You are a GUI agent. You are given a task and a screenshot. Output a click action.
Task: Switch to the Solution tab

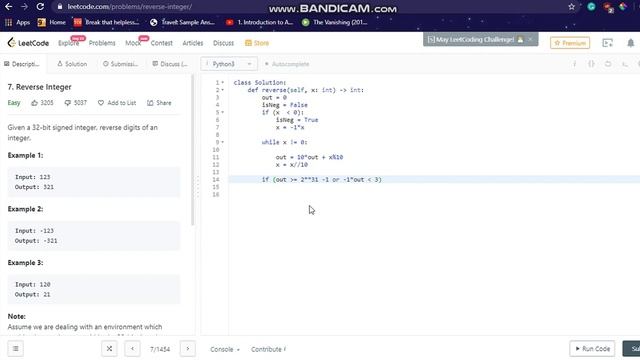[72, 64]
